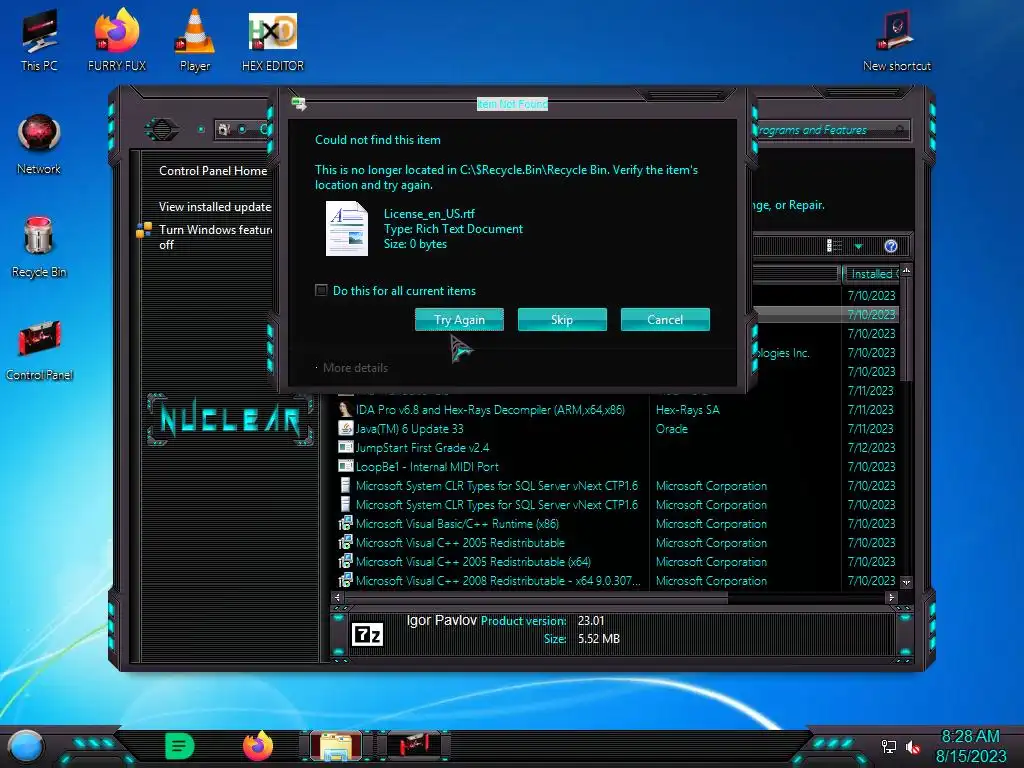Click the Hex-Rays SA publisher cell

click(x=688, y=409)
